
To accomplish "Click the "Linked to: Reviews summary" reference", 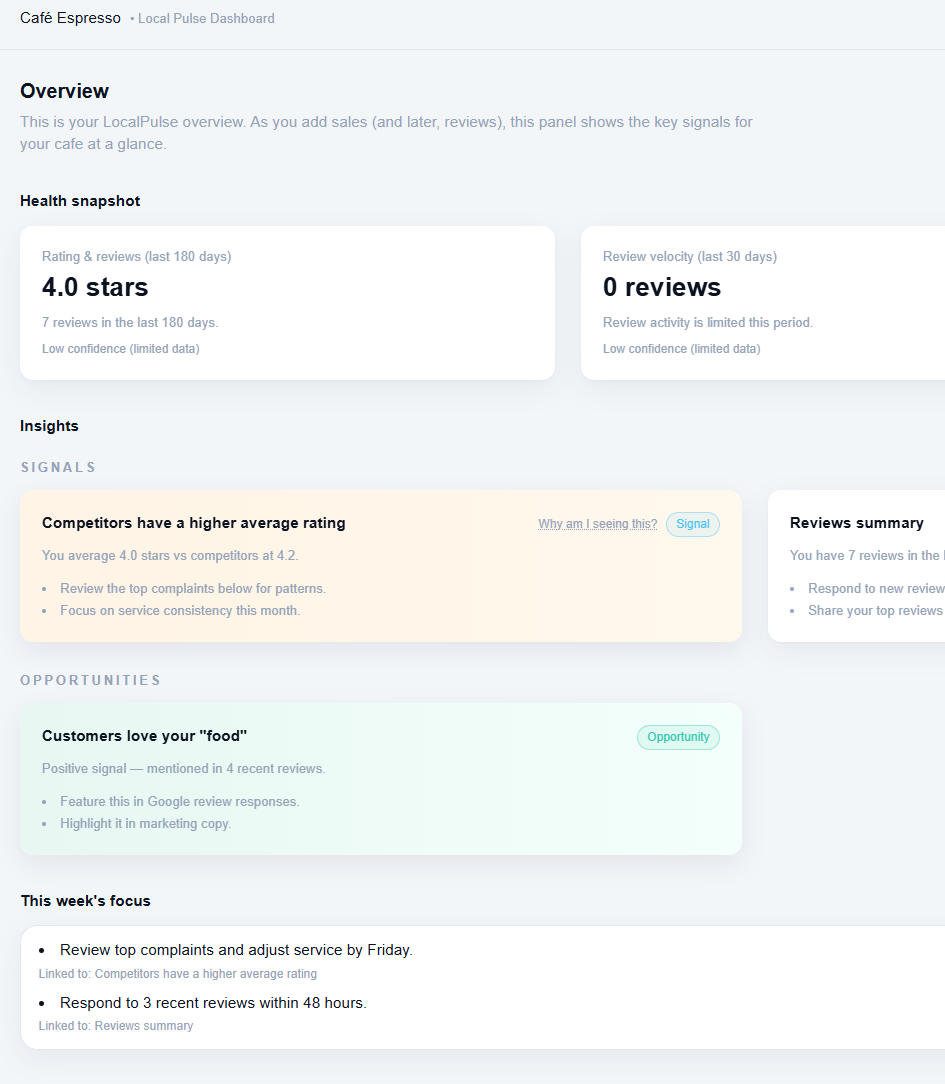I will [x=116, y=1026].
